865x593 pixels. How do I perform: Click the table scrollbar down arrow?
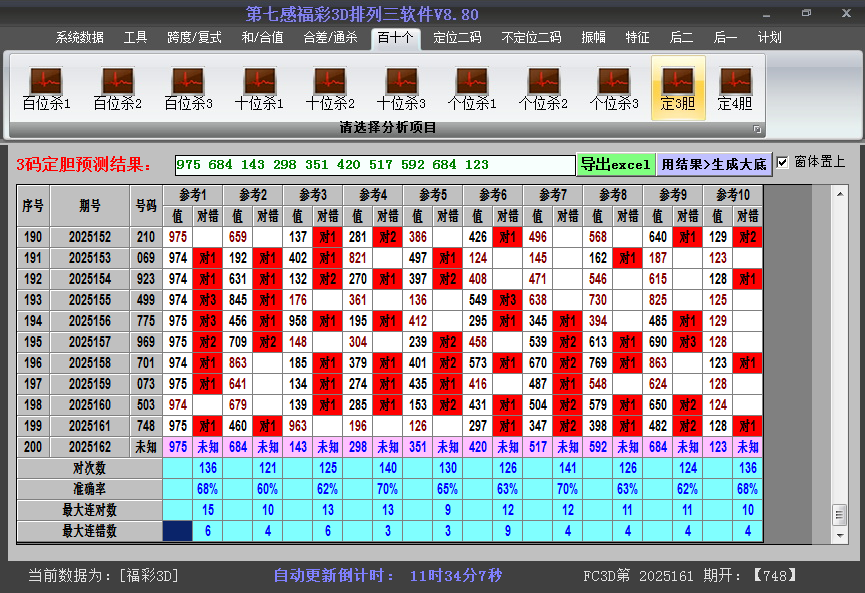[840, 535]
